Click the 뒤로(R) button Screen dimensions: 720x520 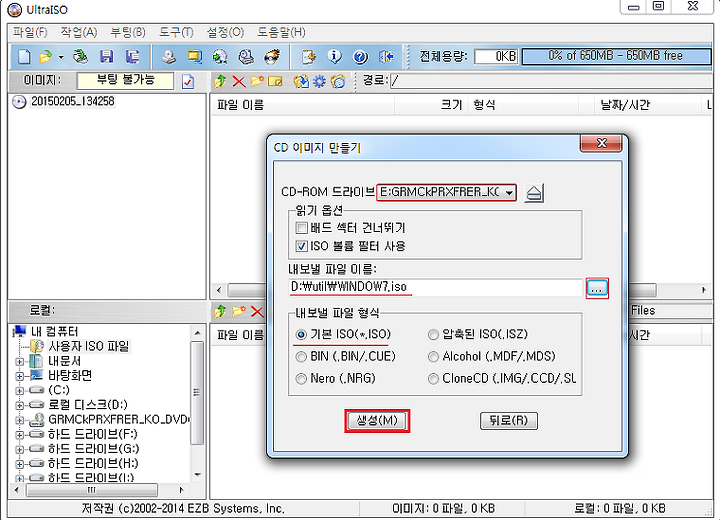(509, 420)
